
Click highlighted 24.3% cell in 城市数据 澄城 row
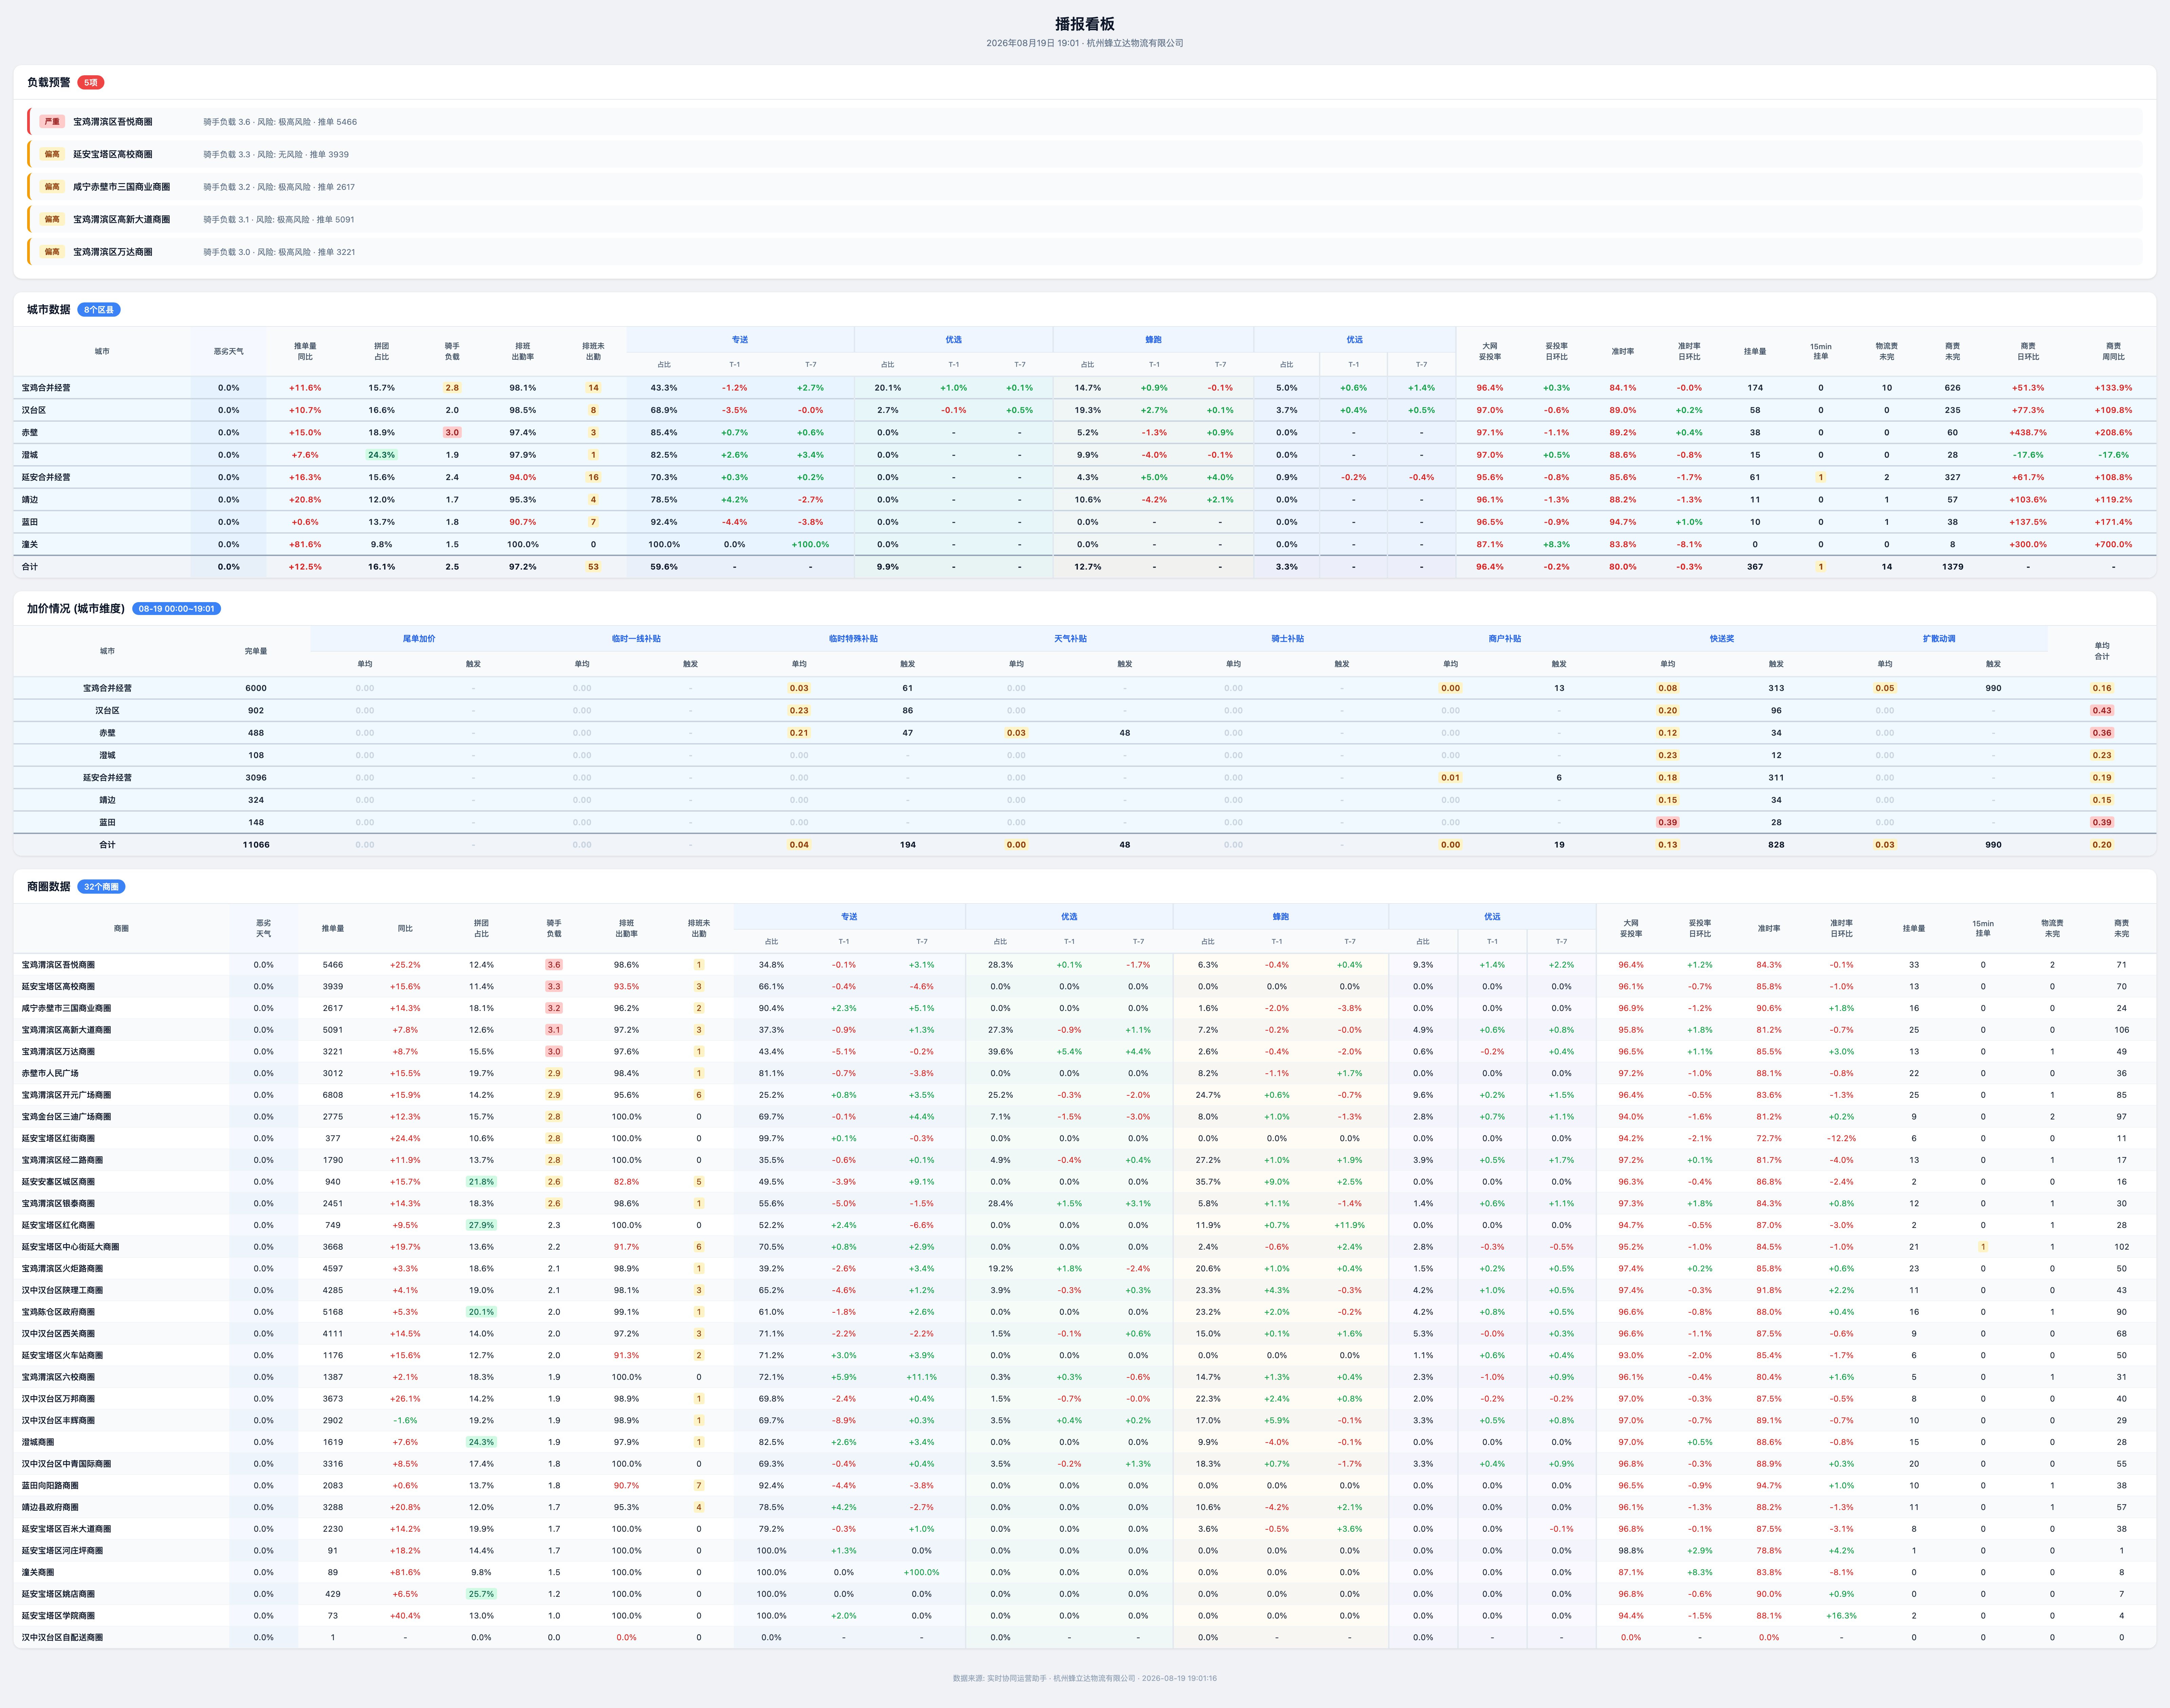381,455
